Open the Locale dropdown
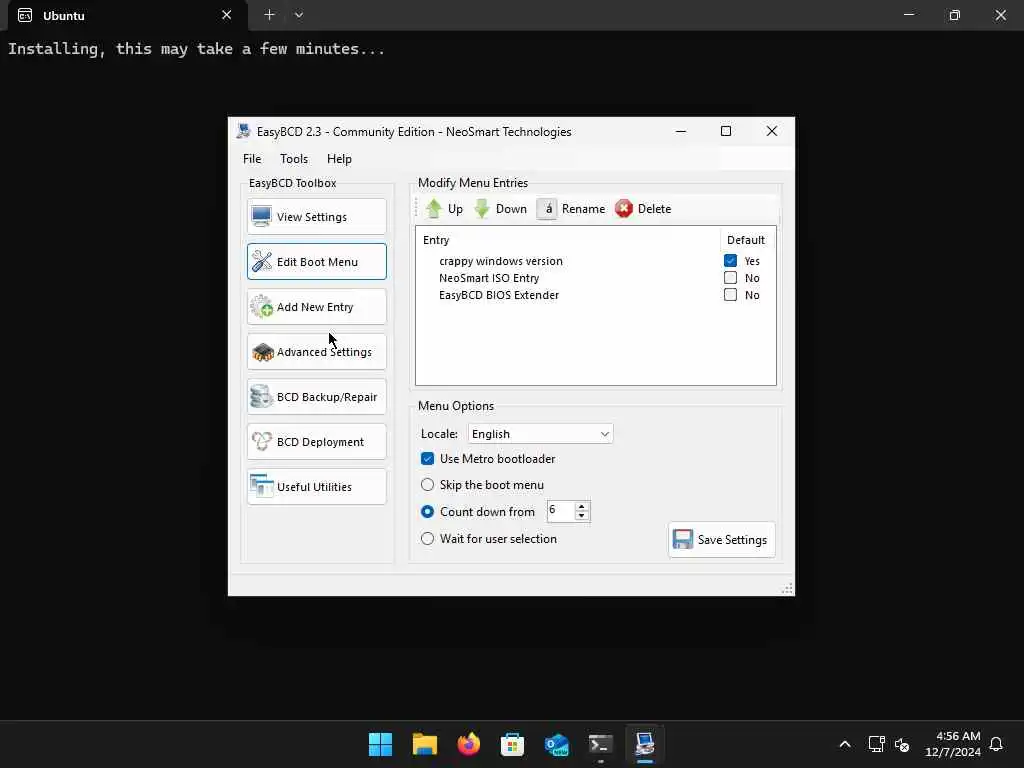The image size is (1024, 768). pyautogui.click(x=540, y=434)
